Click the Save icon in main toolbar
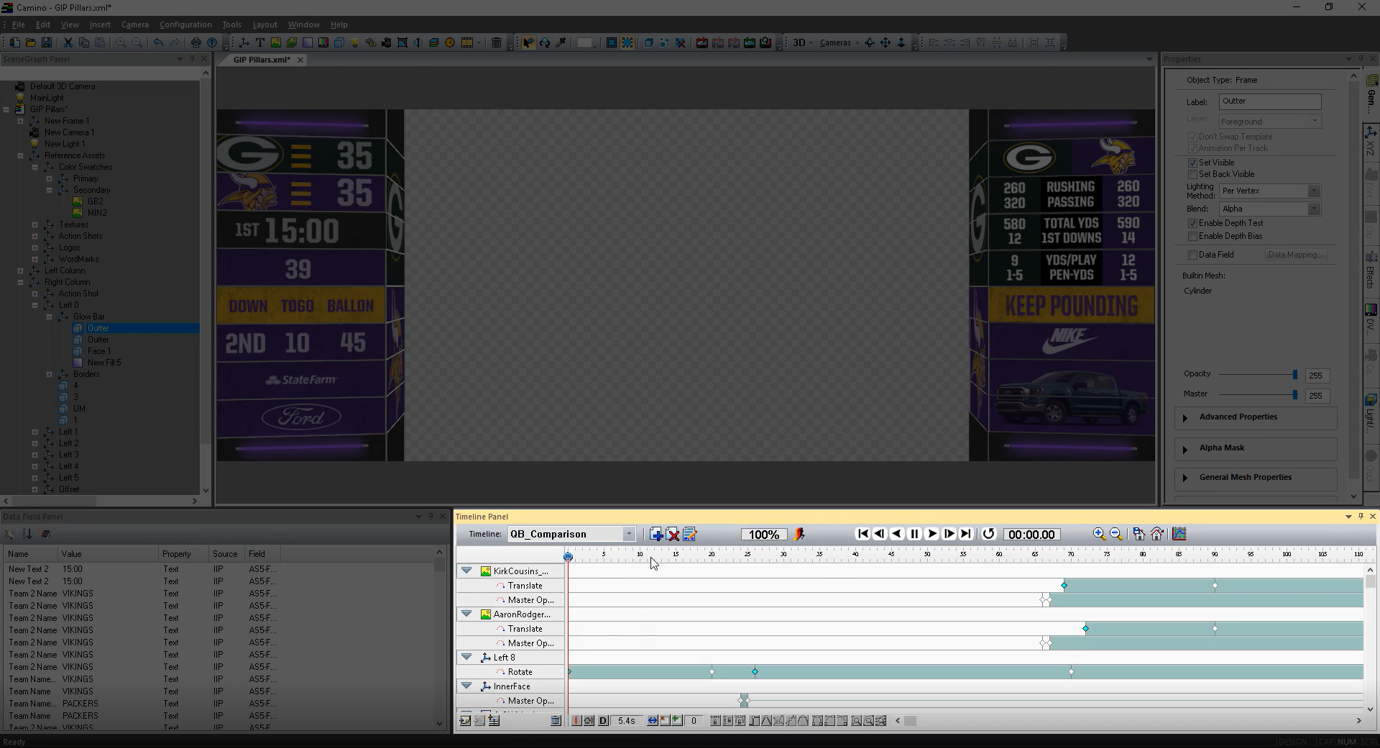The width and height of the screenshot is (1380, 748). point(46,43)
